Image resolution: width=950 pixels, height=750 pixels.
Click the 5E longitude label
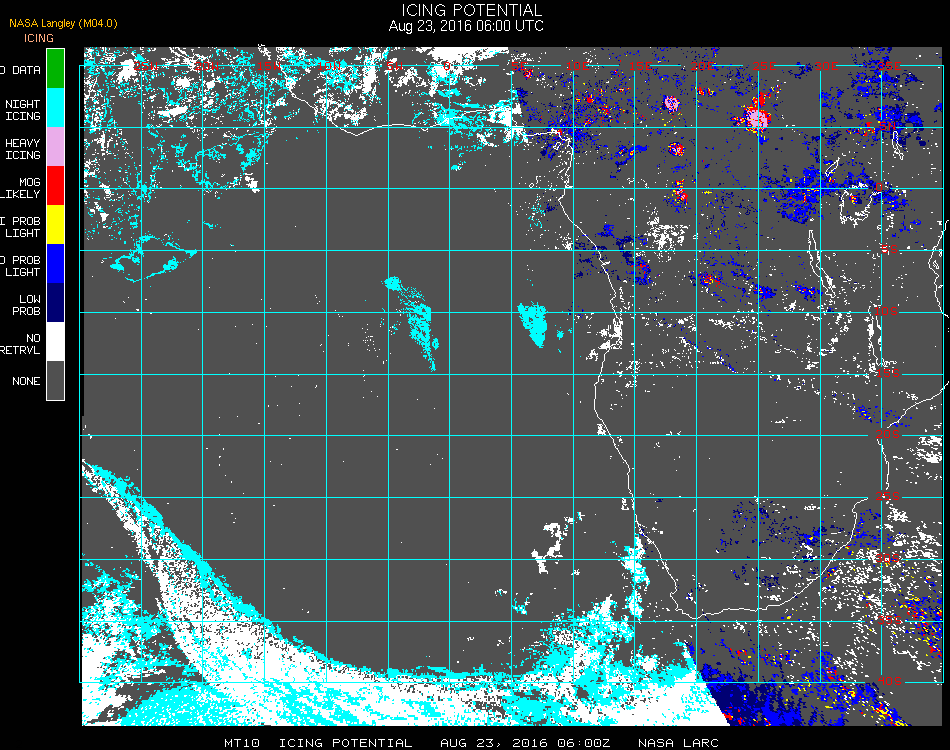(519, 66)
